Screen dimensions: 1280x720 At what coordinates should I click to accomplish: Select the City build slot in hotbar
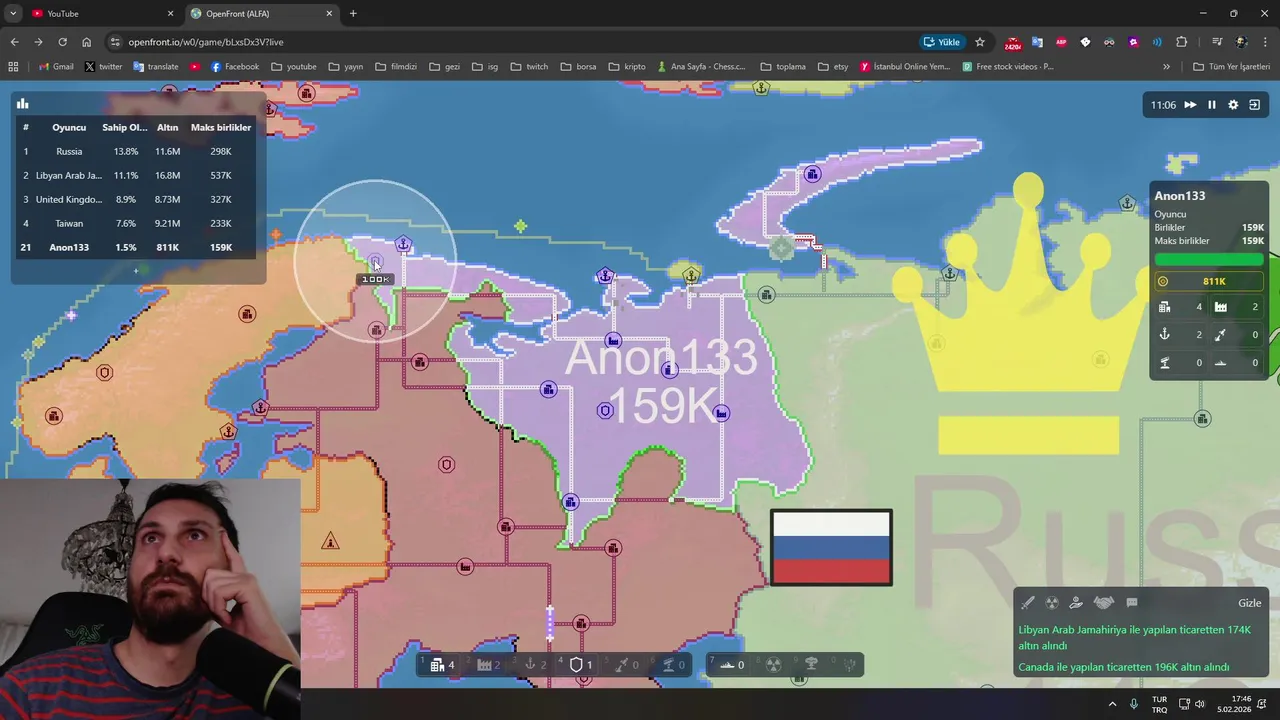click(442, 665)
